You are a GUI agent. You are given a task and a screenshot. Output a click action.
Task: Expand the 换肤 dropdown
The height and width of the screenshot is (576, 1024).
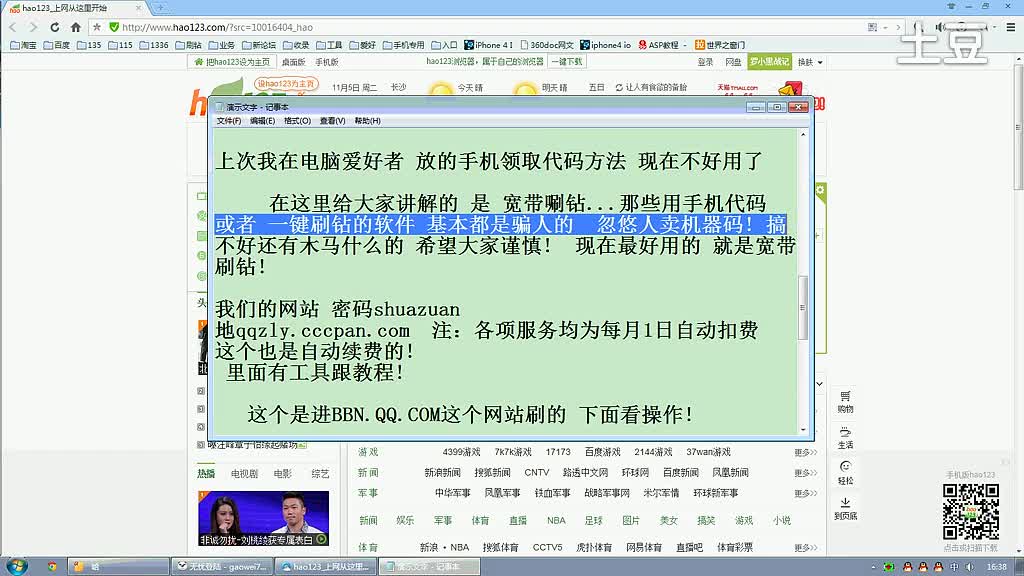[810, 62]
